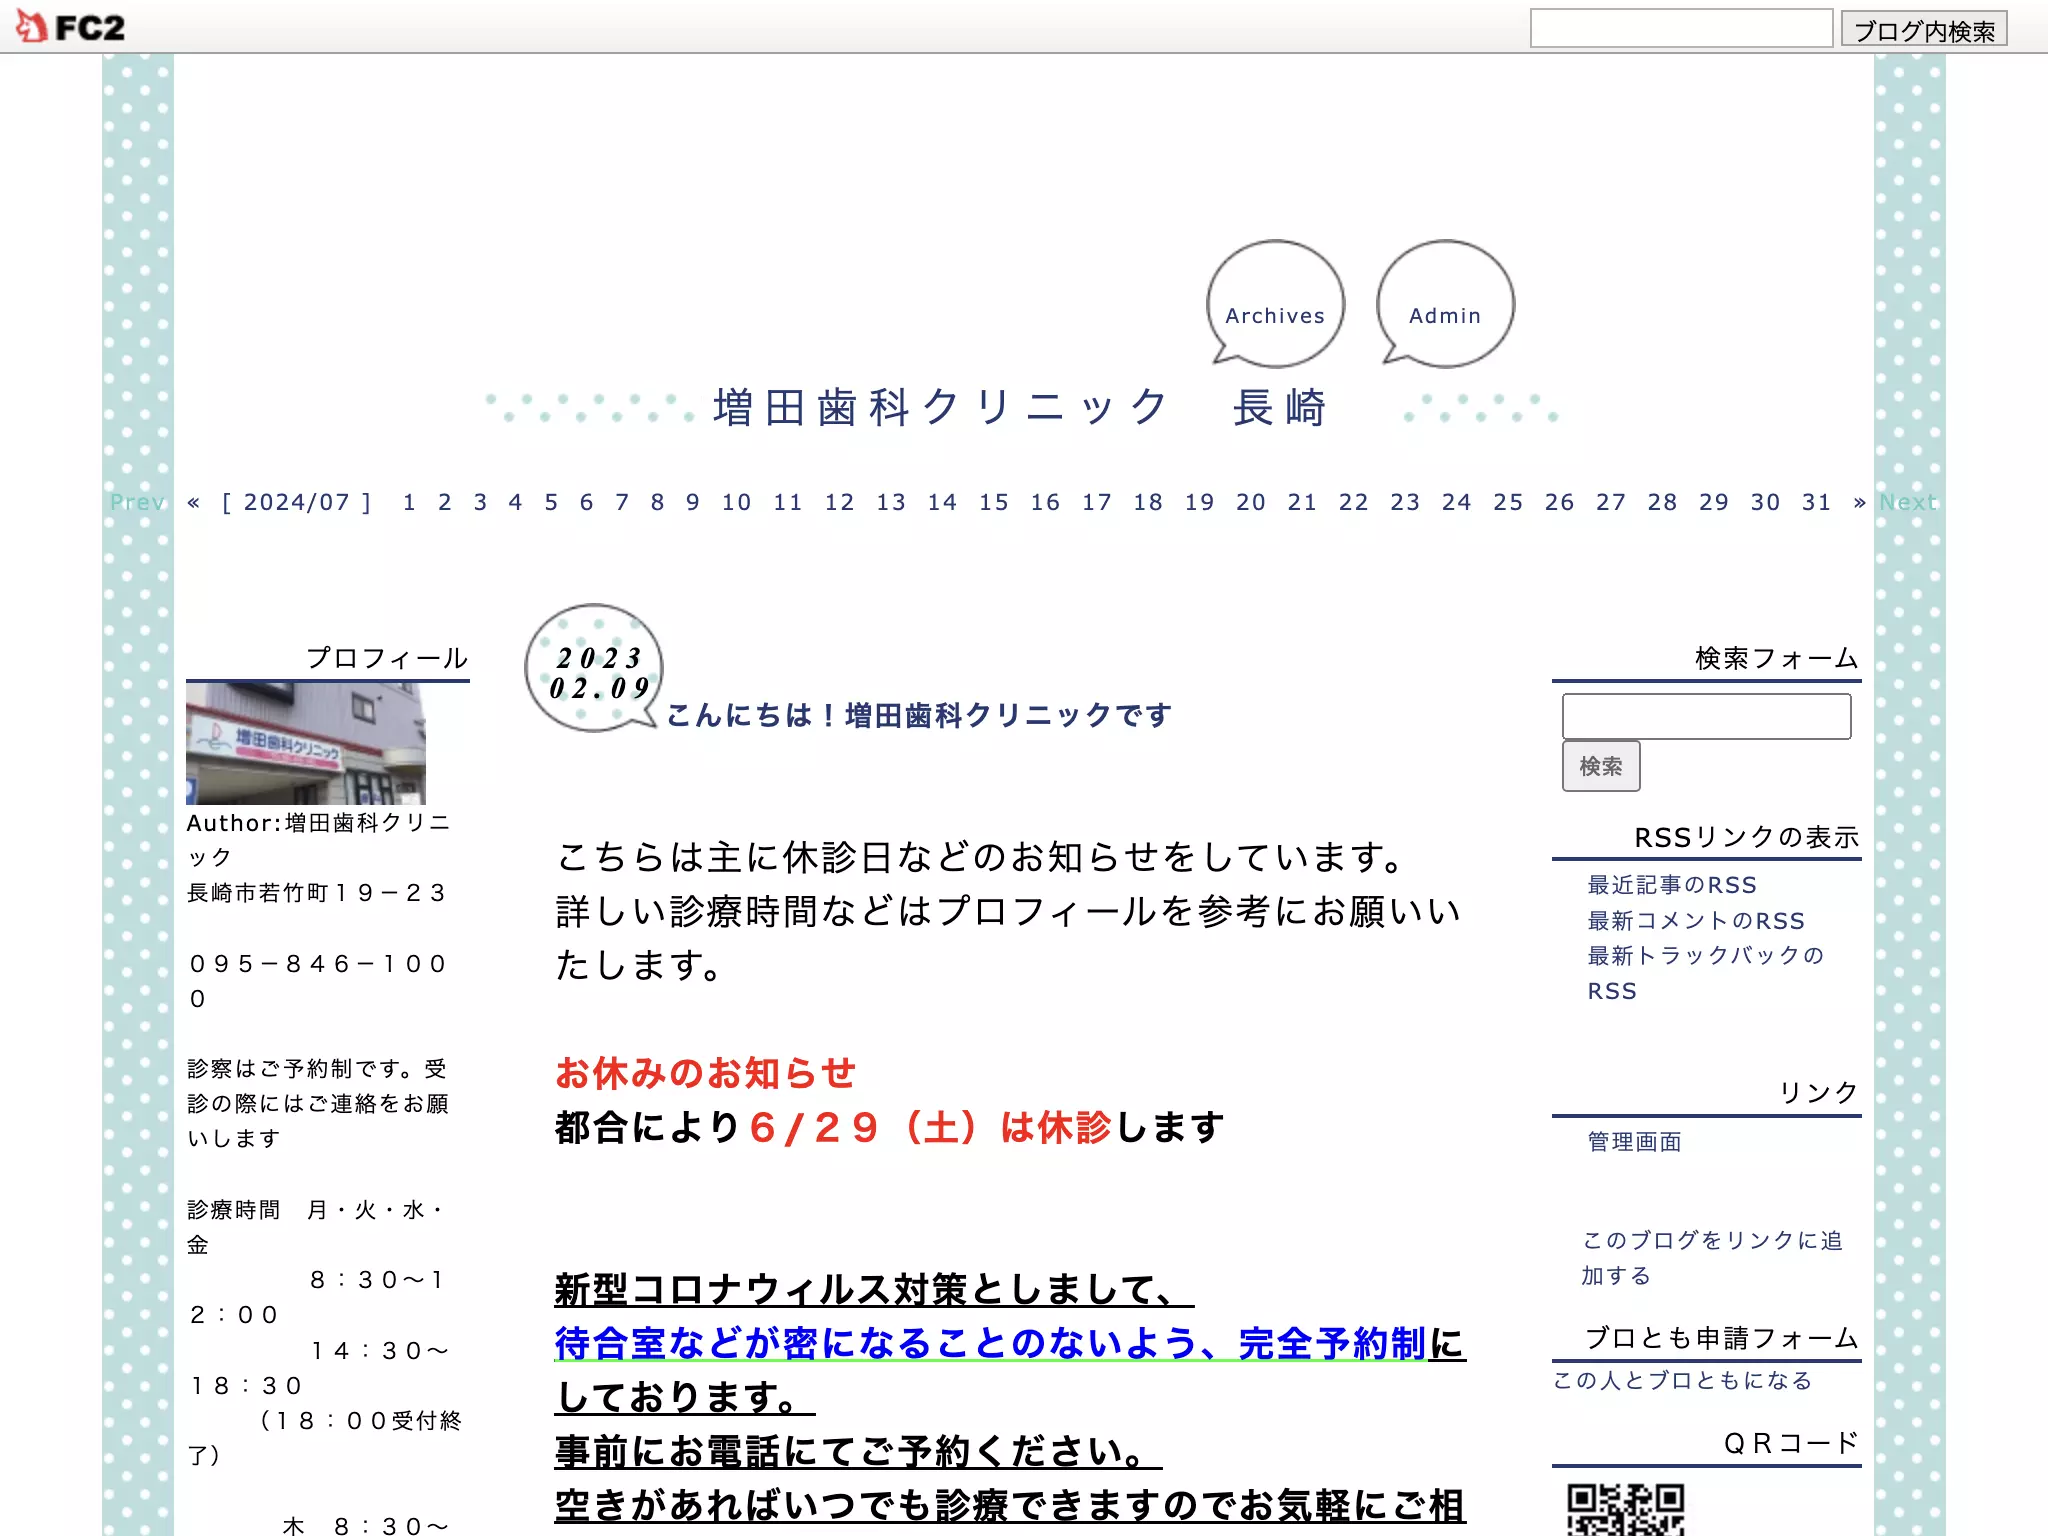
Task: Click the FC2 logo icon
Action: pos(70,27)
